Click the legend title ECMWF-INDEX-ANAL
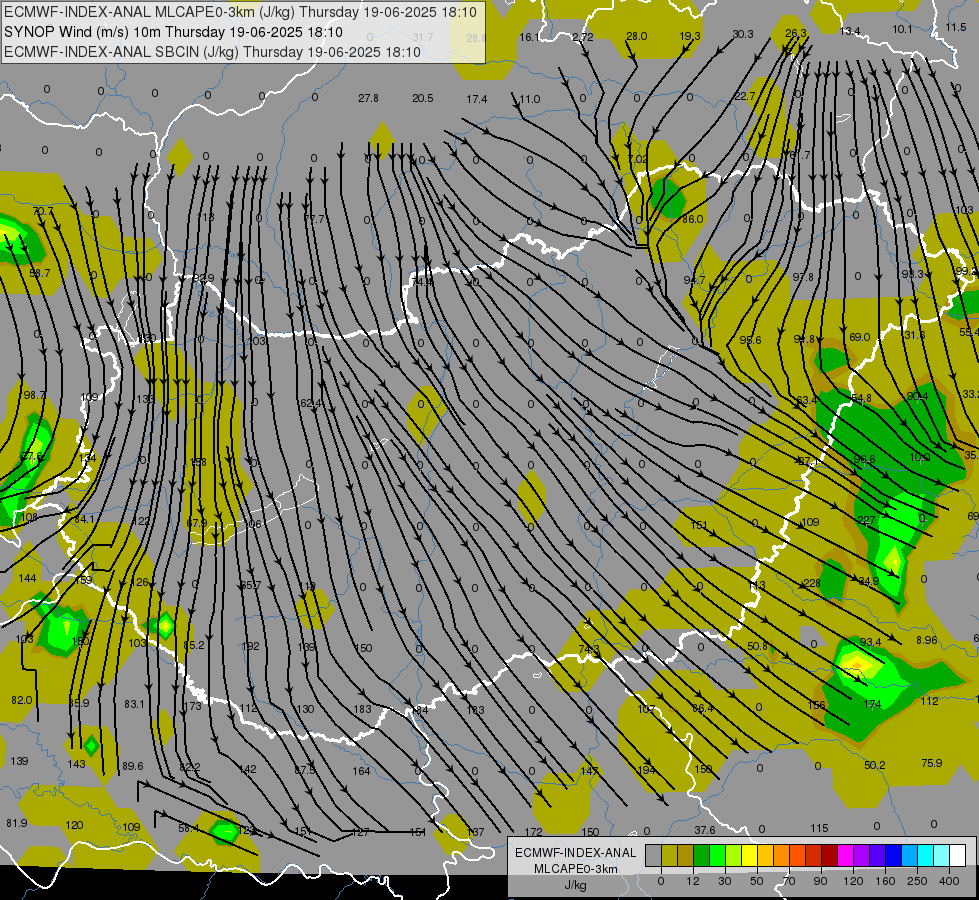This screenshot has width=979, height=900. (575, 853)
